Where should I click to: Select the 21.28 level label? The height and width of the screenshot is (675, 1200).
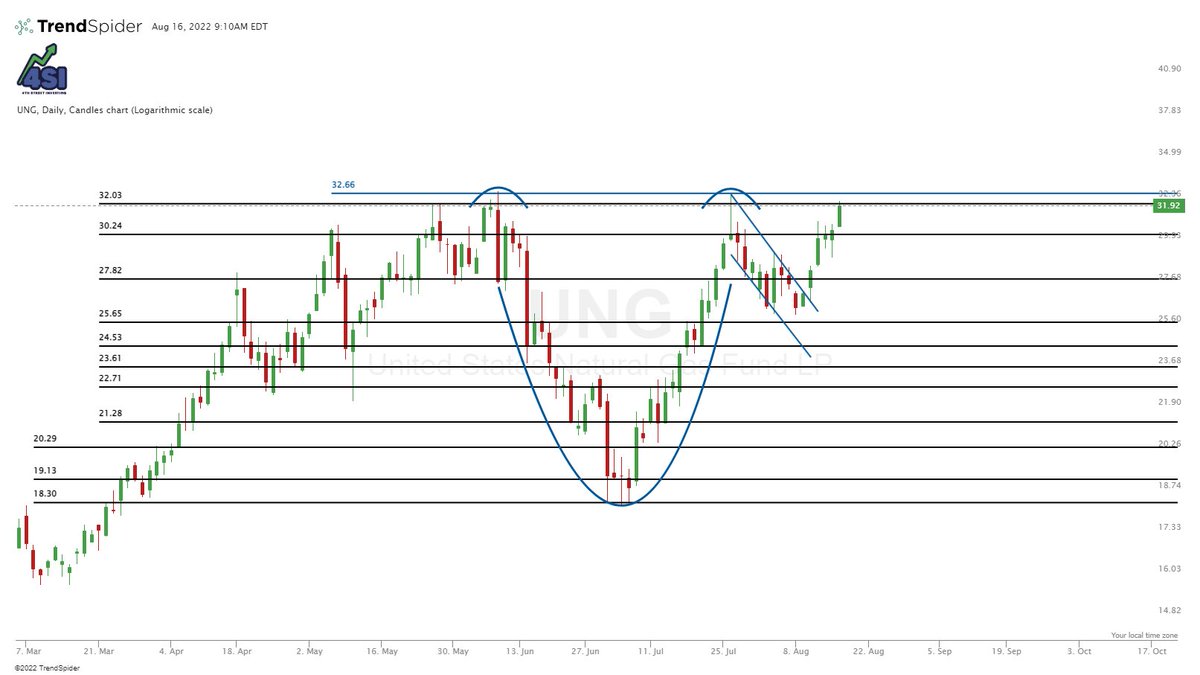(110, 413)
